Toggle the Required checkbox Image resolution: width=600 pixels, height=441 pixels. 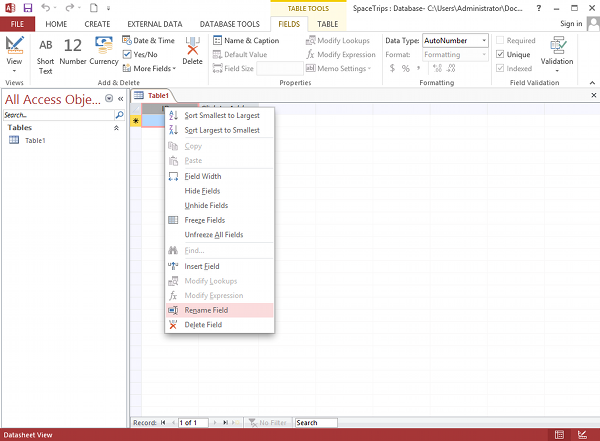pos(500,40)
